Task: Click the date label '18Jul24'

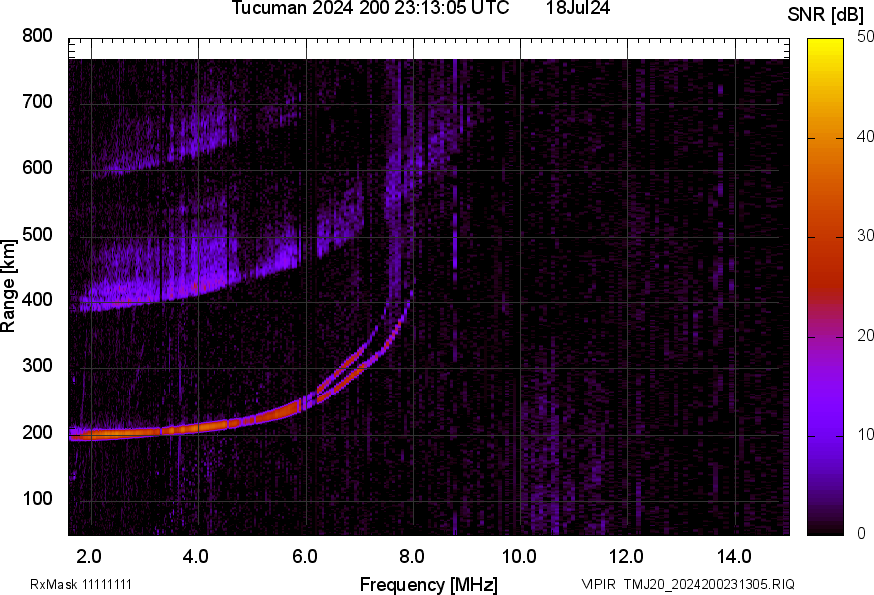Action: point(578,8)
